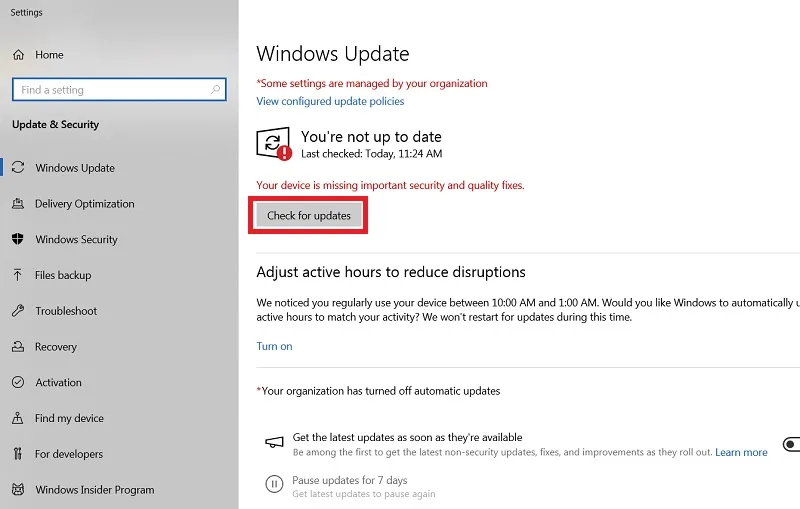Click the Home house icon
The image size is (800, 509).
[18, 55]
